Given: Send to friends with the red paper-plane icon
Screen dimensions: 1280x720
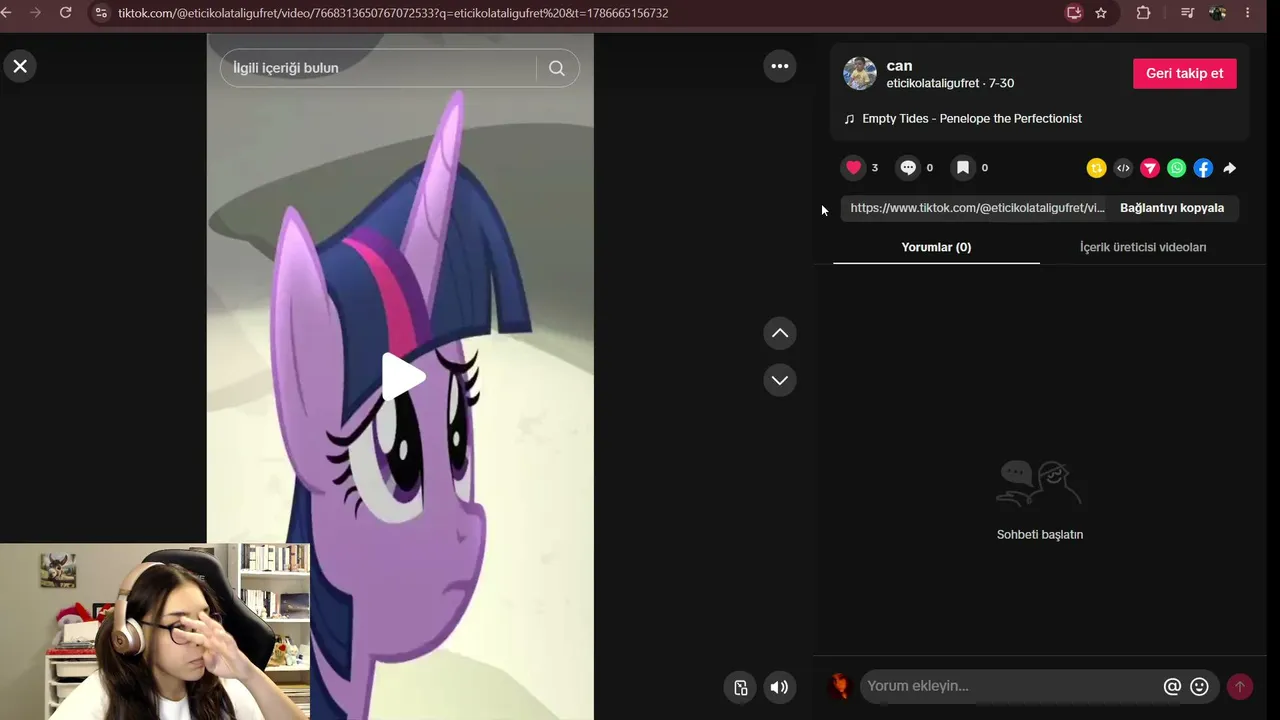Looking at the screenshot, I should pos(1150,168).
